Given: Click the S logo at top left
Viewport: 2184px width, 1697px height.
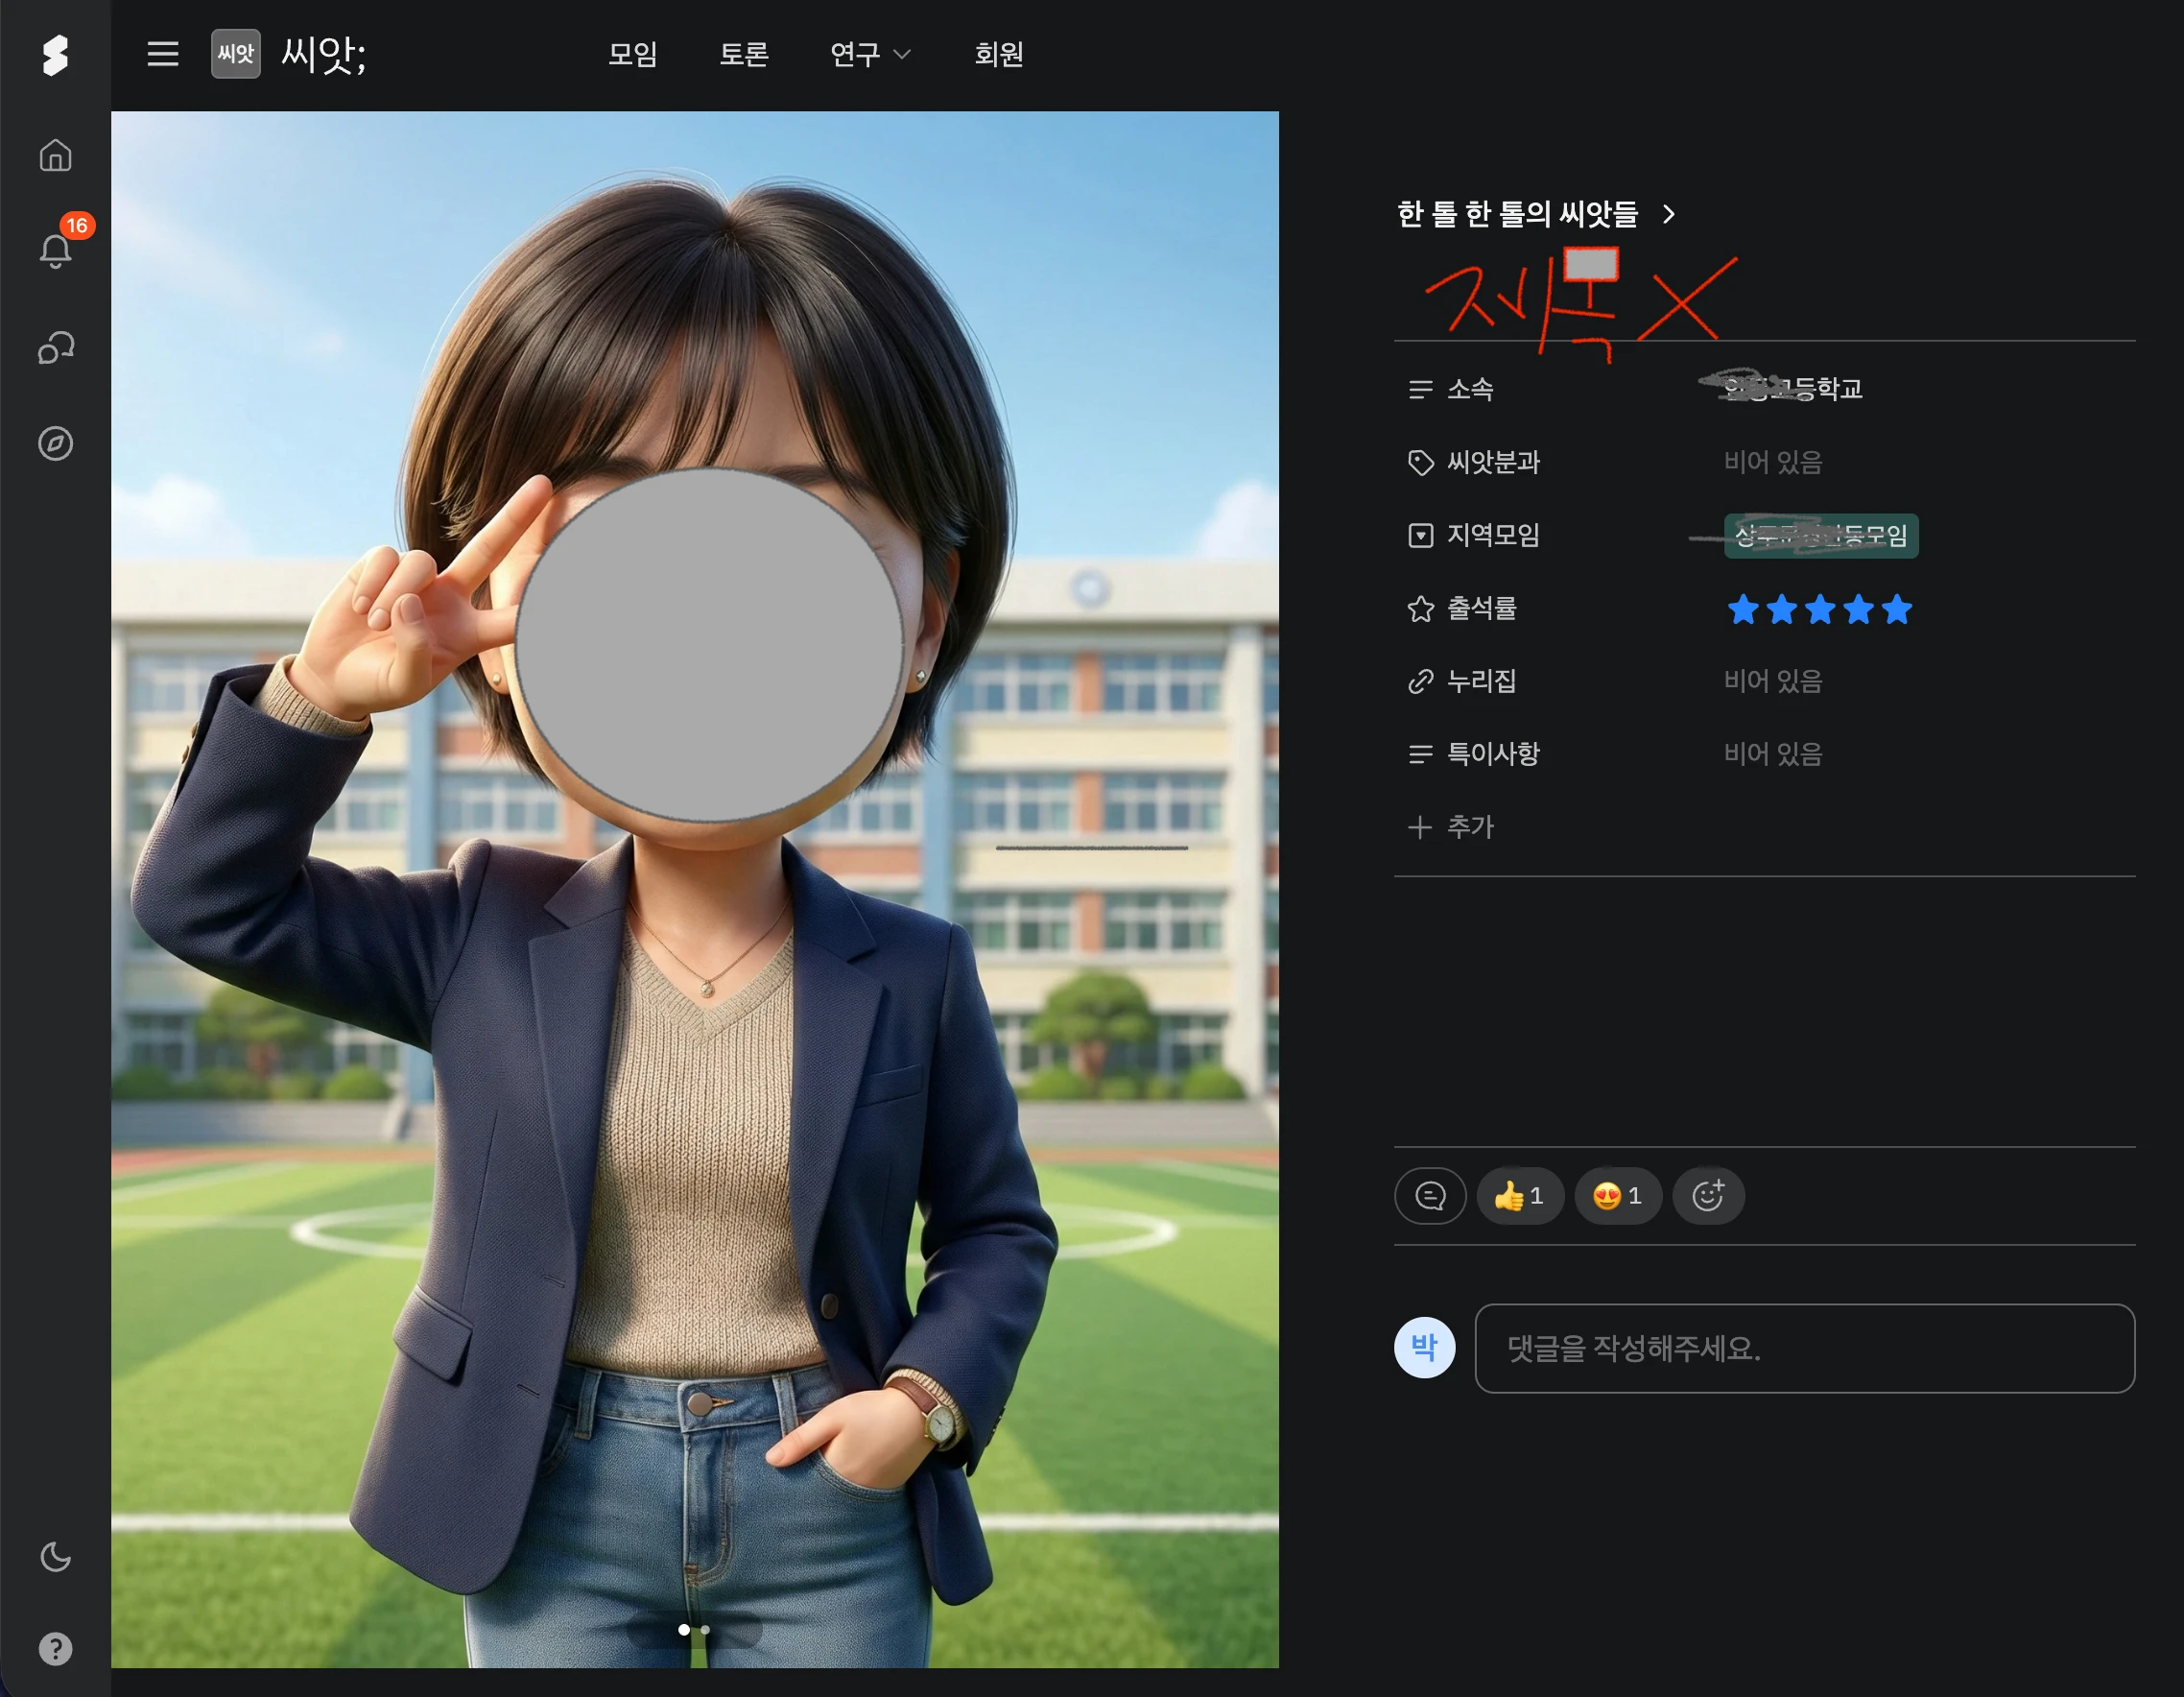Looking at the screenshot, I should tap(55, 55).
